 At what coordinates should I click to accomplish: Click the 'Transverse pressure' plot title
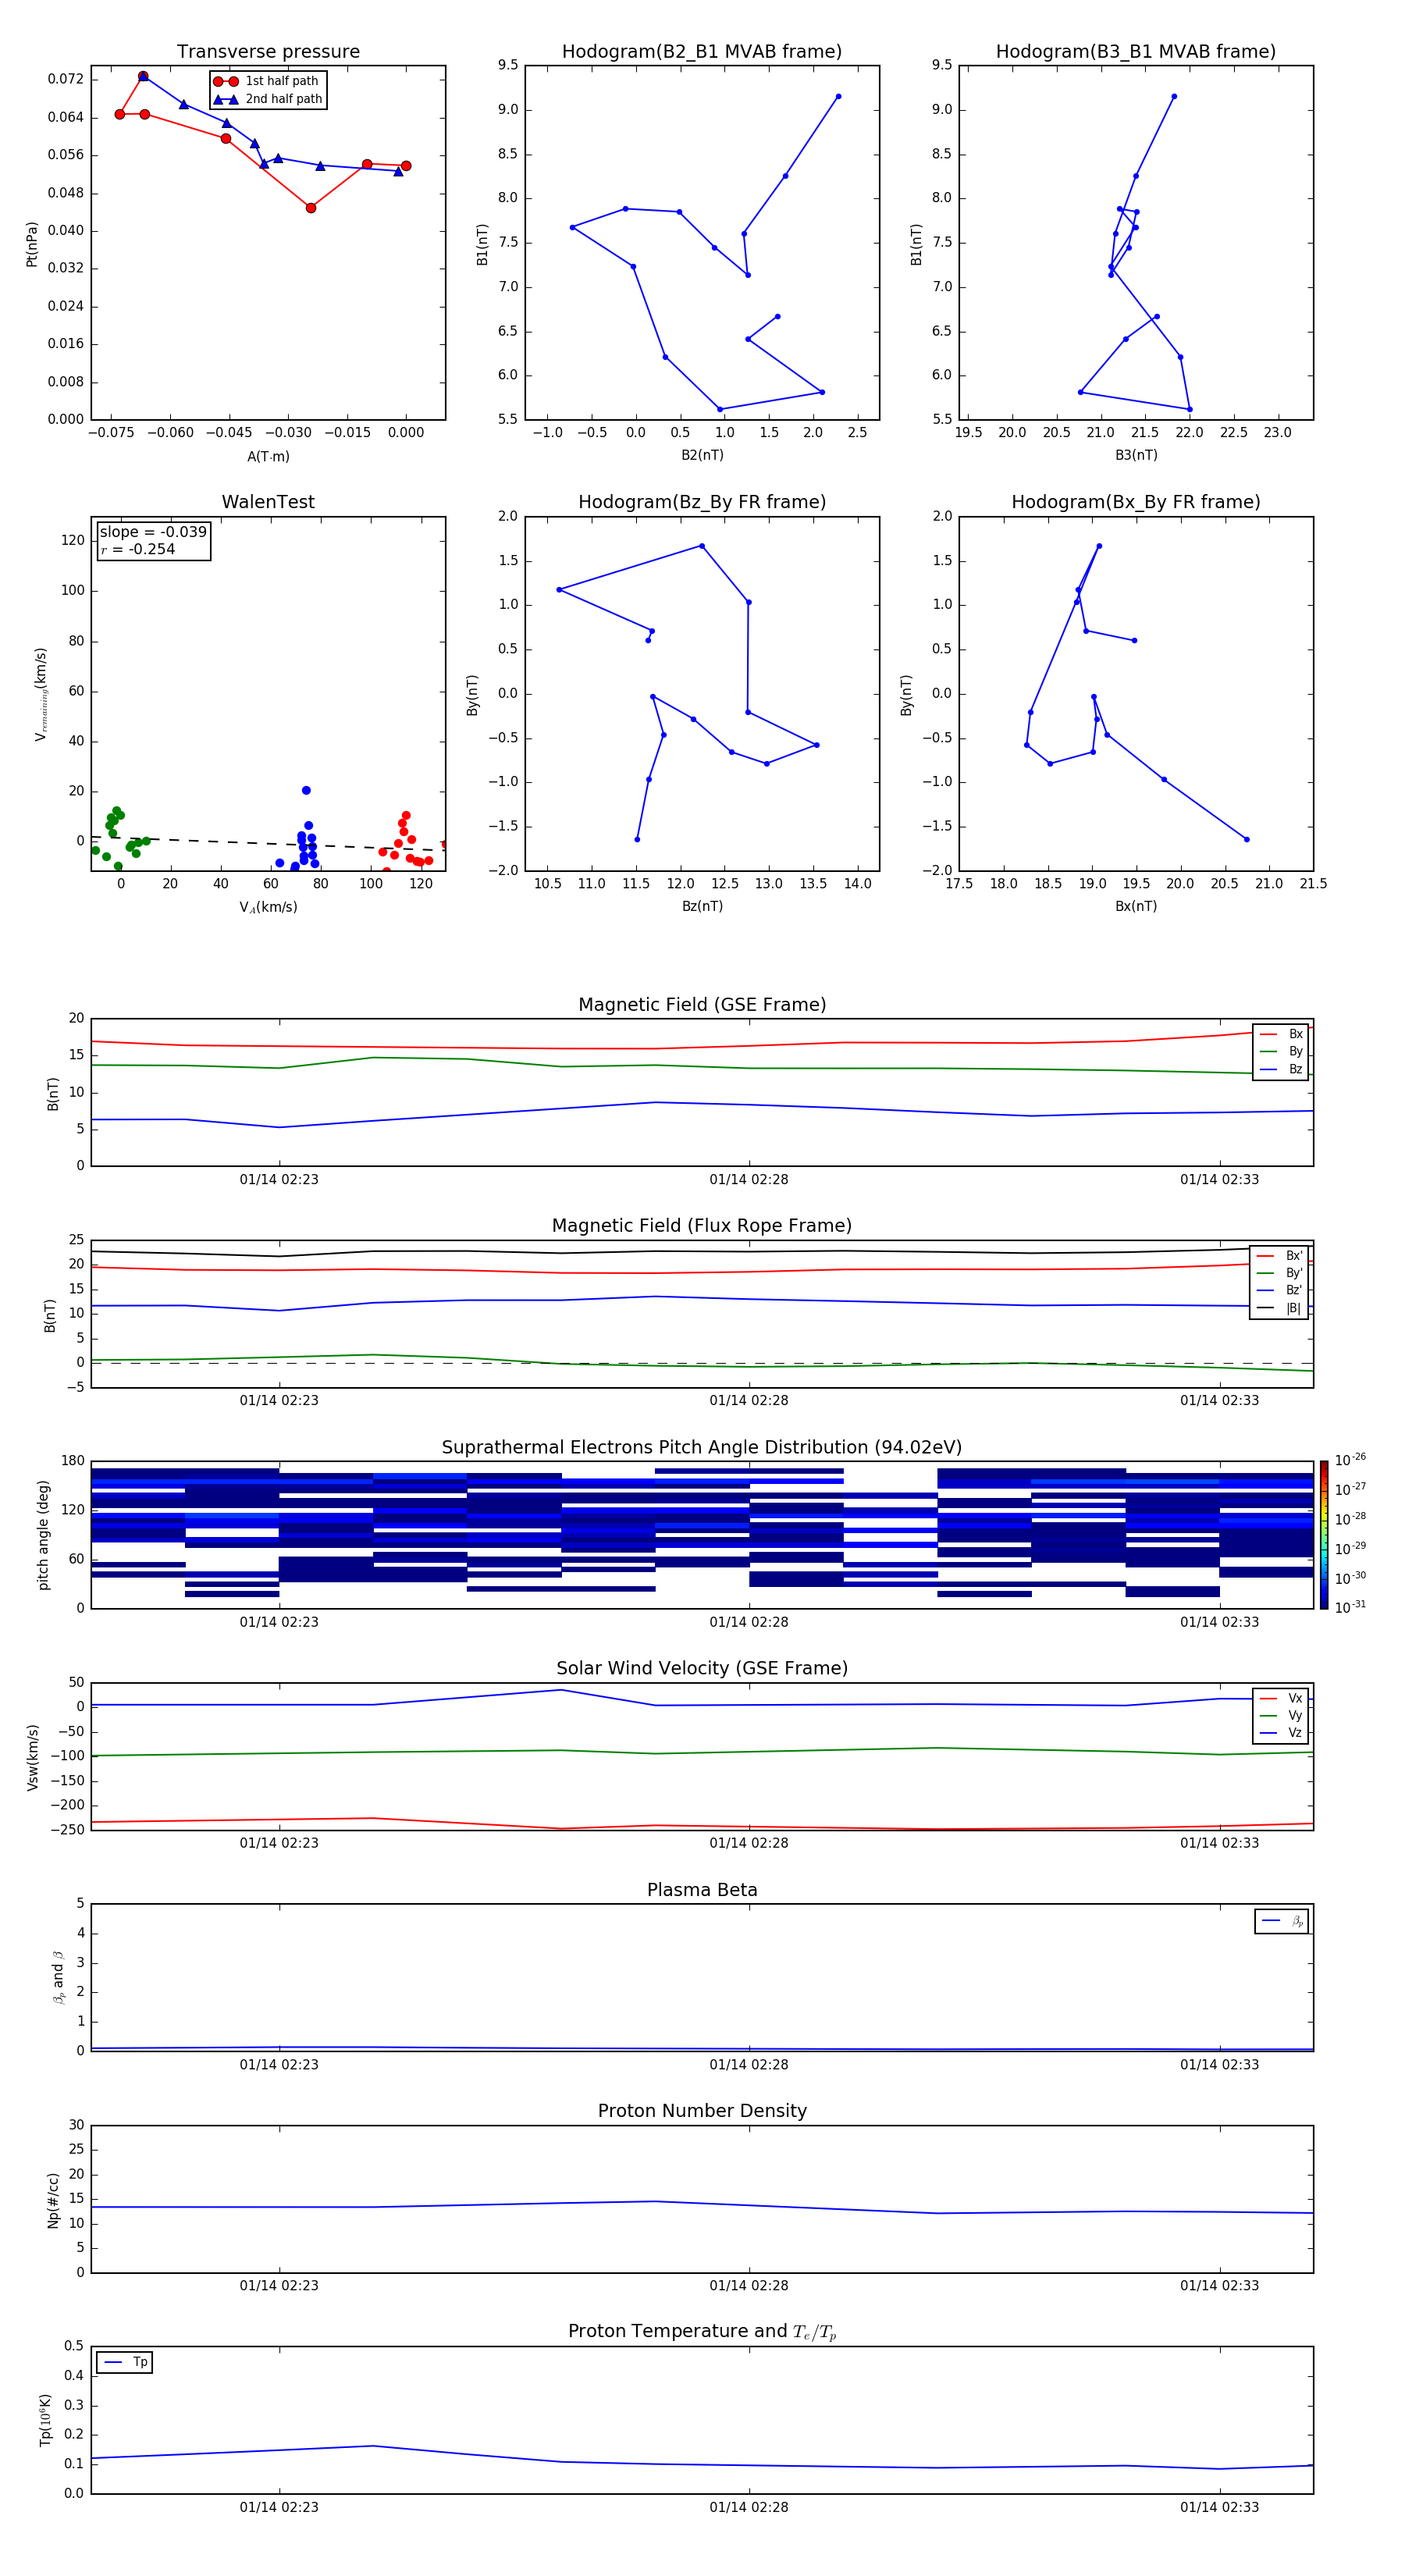click(x=268, y=51)
